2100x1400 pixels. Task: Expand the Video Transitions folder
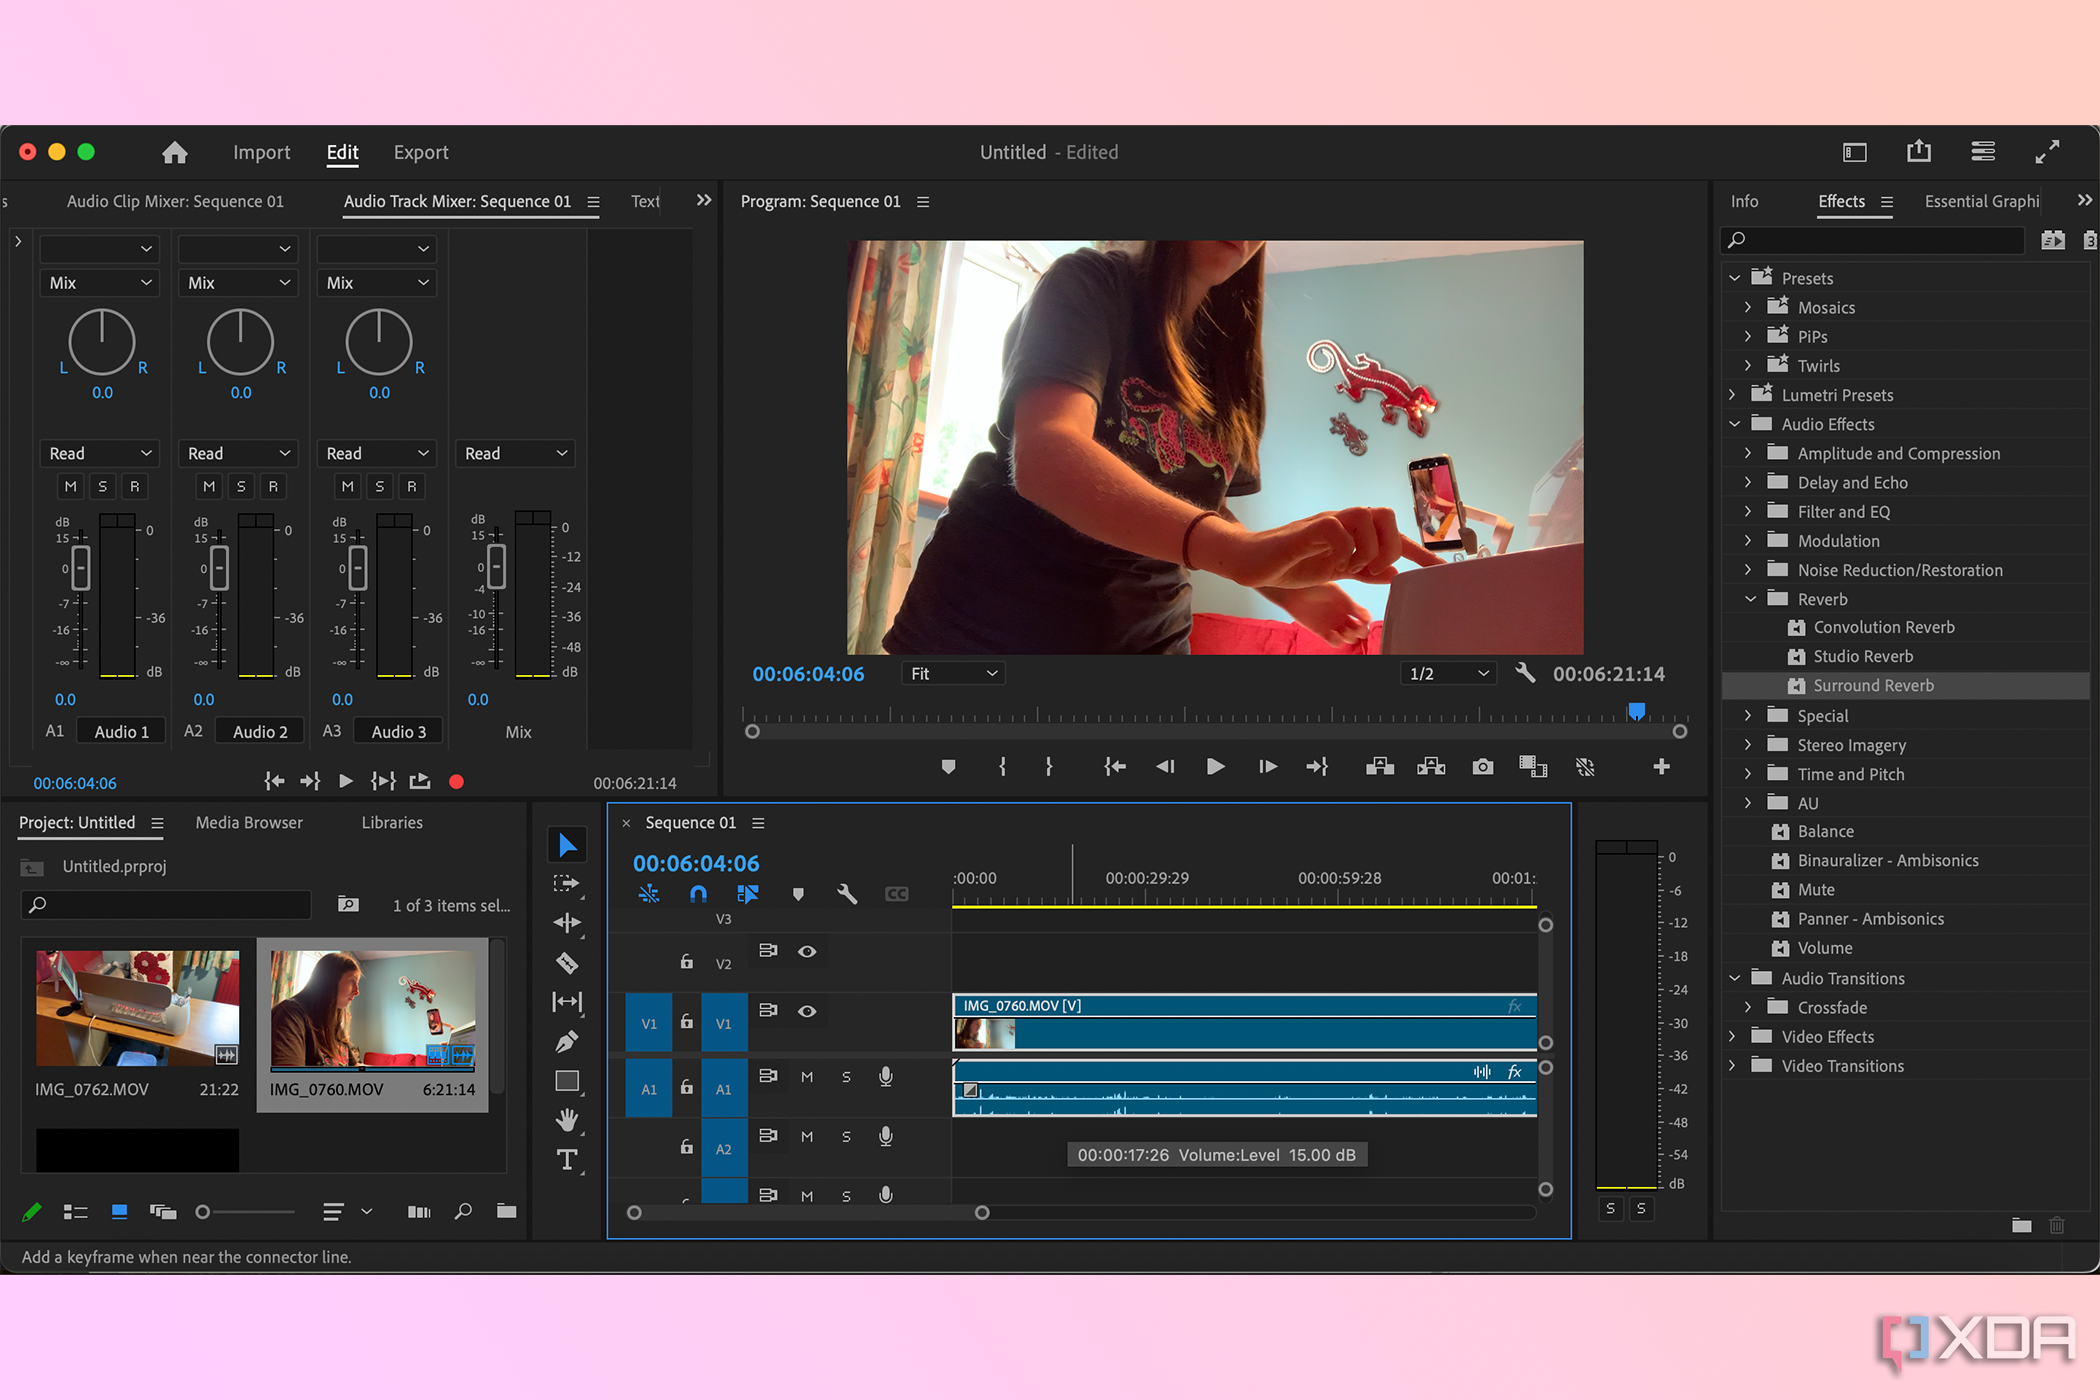click(1739, 1067)
